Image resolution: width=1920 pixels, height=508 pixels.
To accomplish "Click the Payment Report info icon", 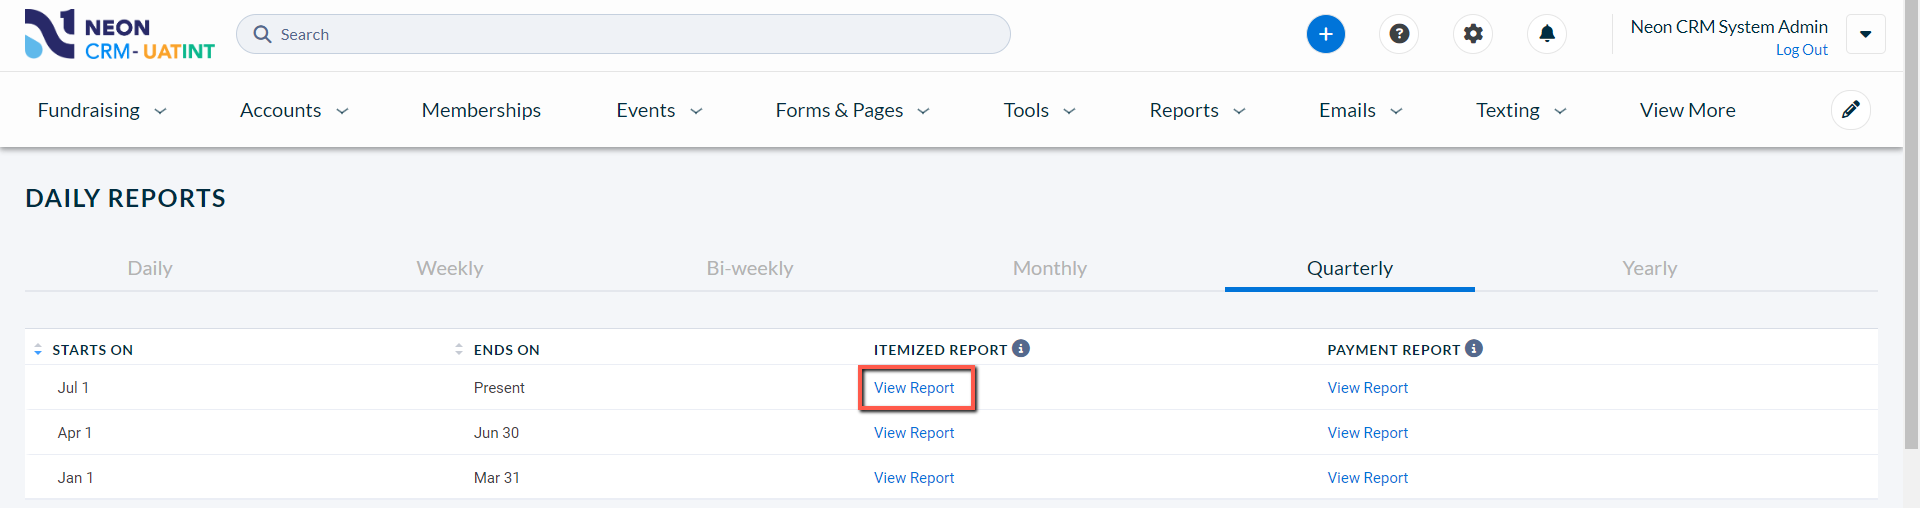I will 1474,348.
